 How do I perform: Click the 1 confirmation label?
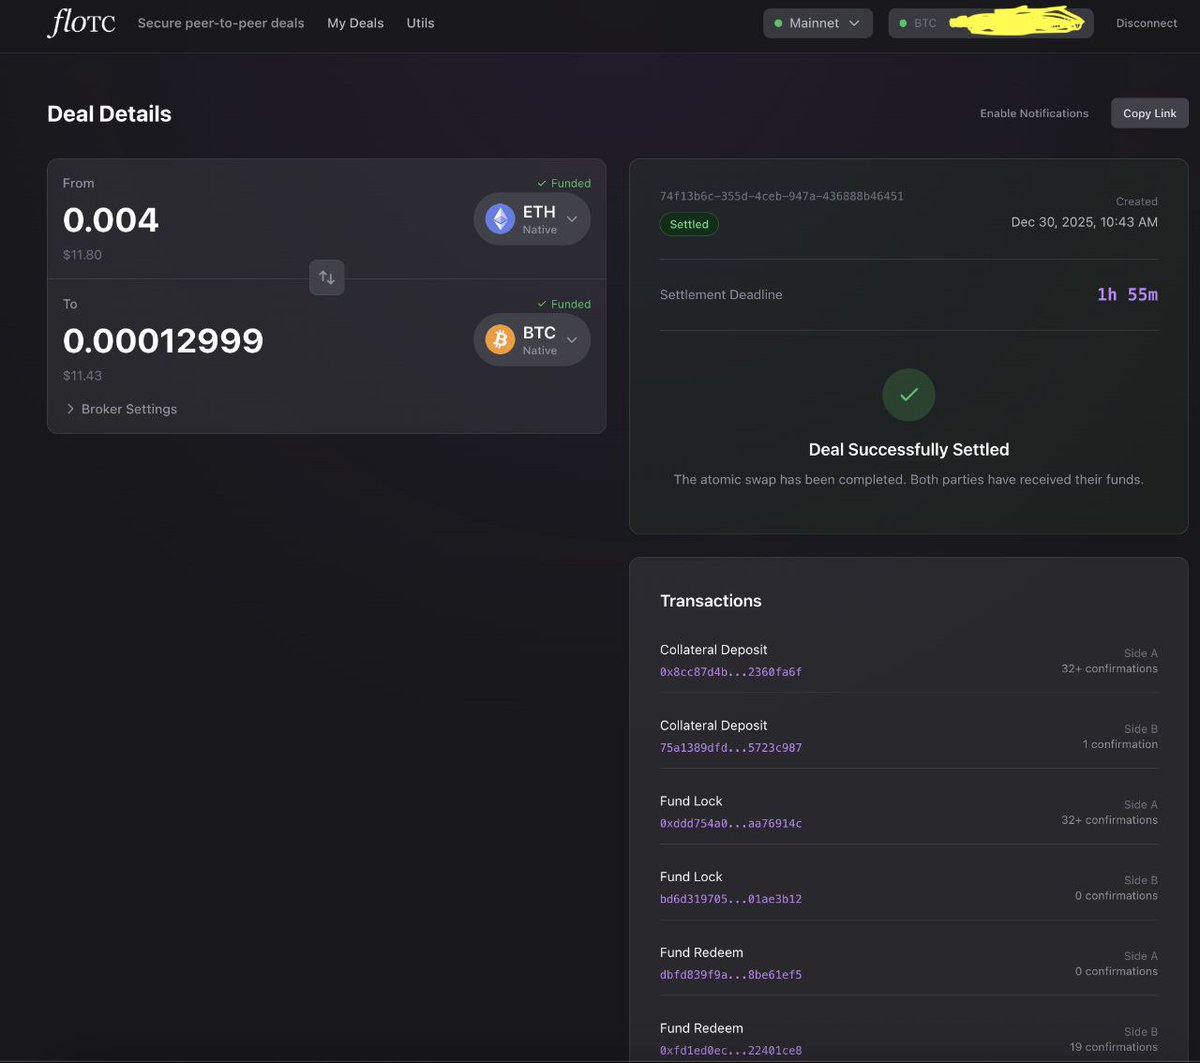tap(1120, 744)
